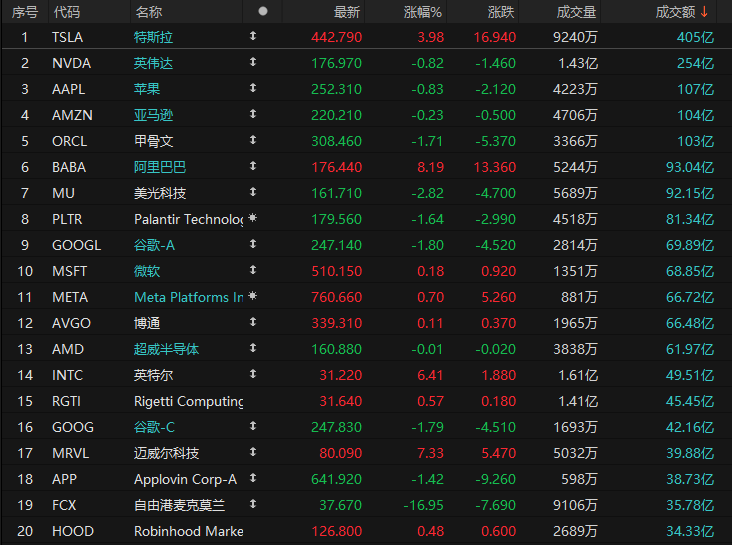
Task: Sort by the 序号 column header
Action: coord(25,12)
